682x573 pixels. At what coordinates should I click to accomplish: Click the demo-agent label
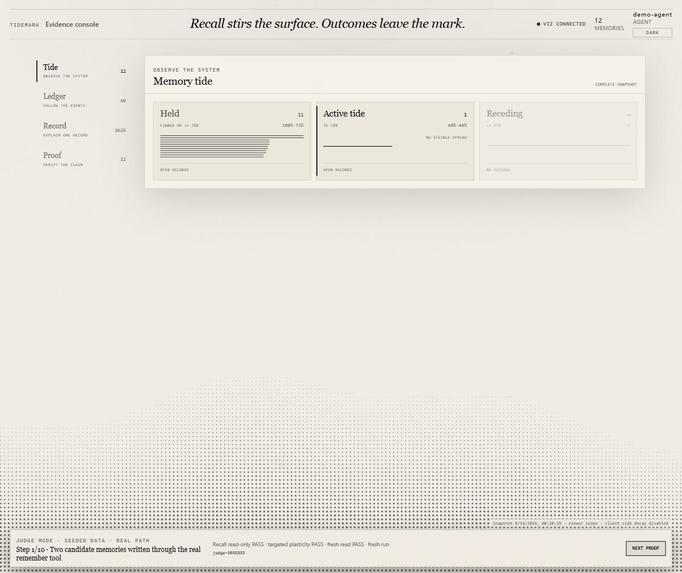point(652,14)
